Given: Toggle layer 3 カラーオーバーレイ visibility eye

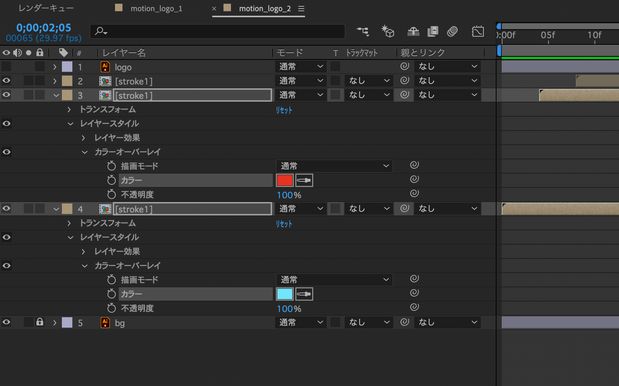Looking at the screenshot, I should coord(6,152).
